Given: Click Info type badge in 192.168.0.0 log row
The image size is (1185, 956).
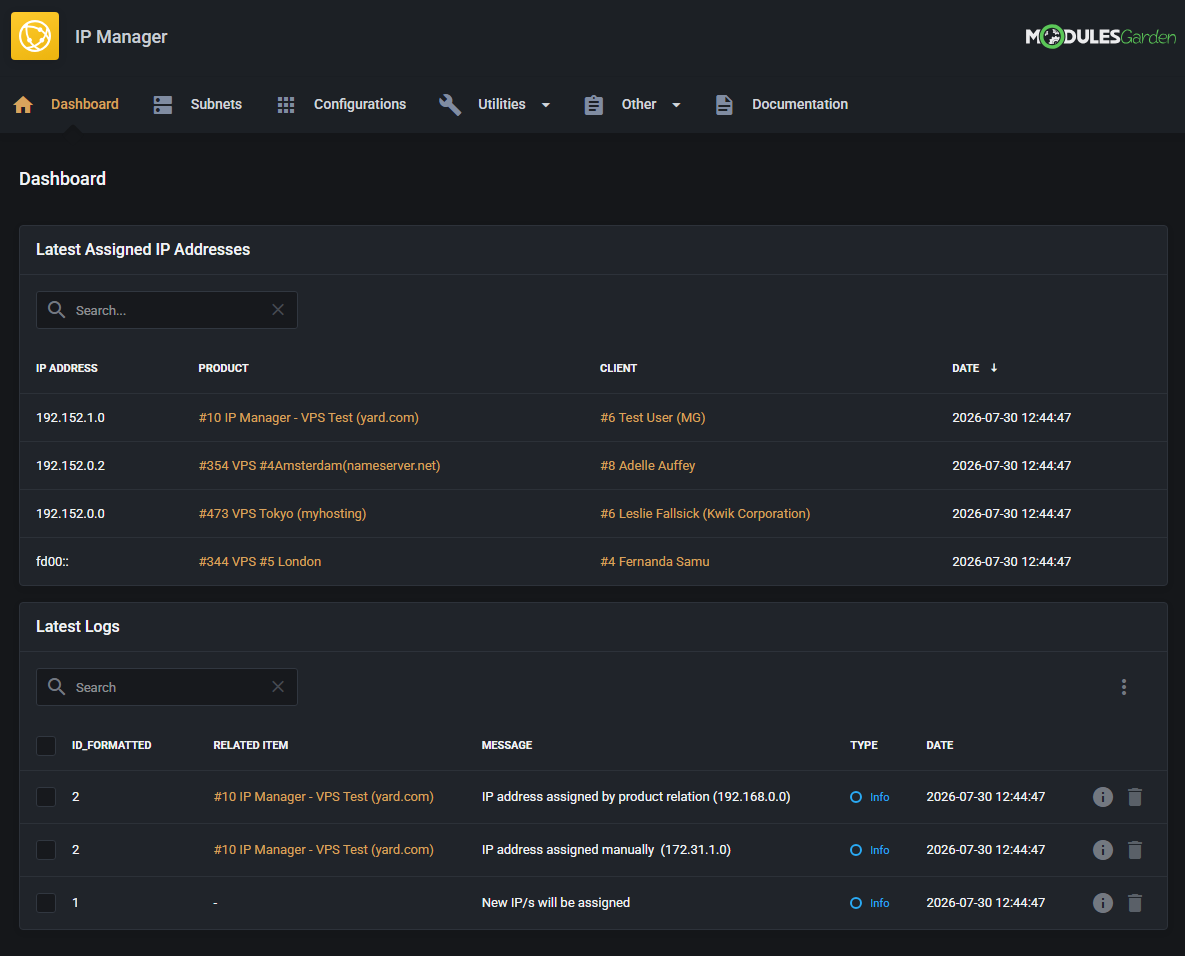Looking at the screenshot, I should coord(870,797).
